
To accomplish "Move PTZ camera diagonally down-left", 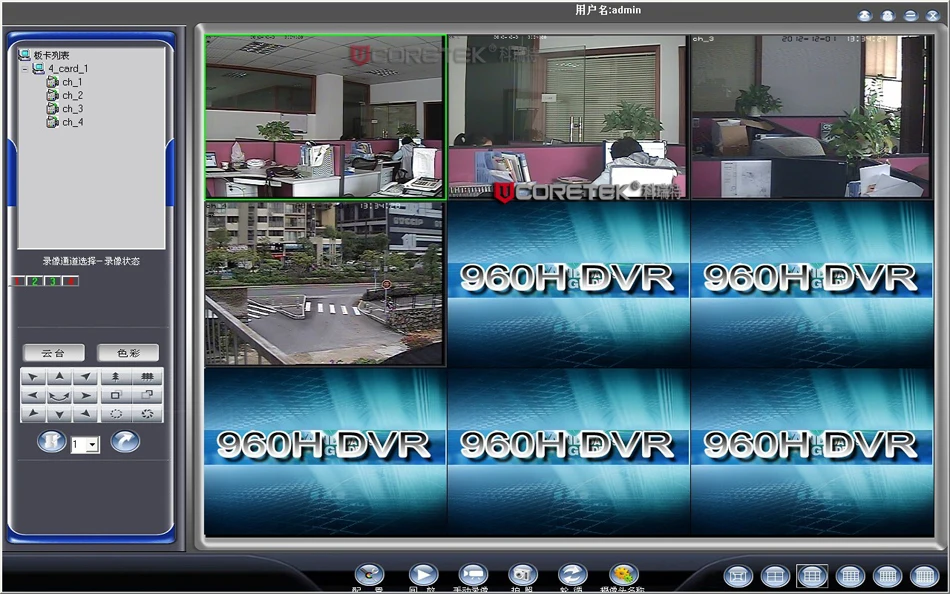I will [x=33, y=415].
